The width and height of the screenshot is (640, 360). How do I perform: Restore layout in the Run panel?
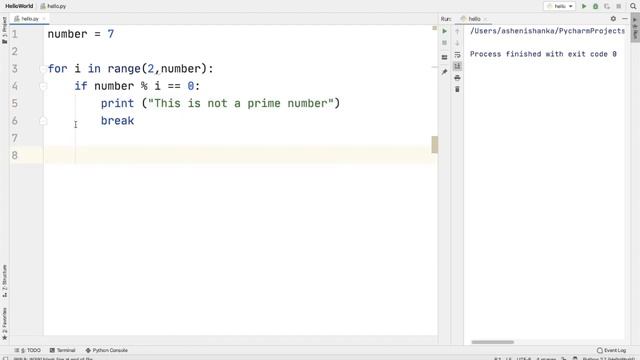444,58
